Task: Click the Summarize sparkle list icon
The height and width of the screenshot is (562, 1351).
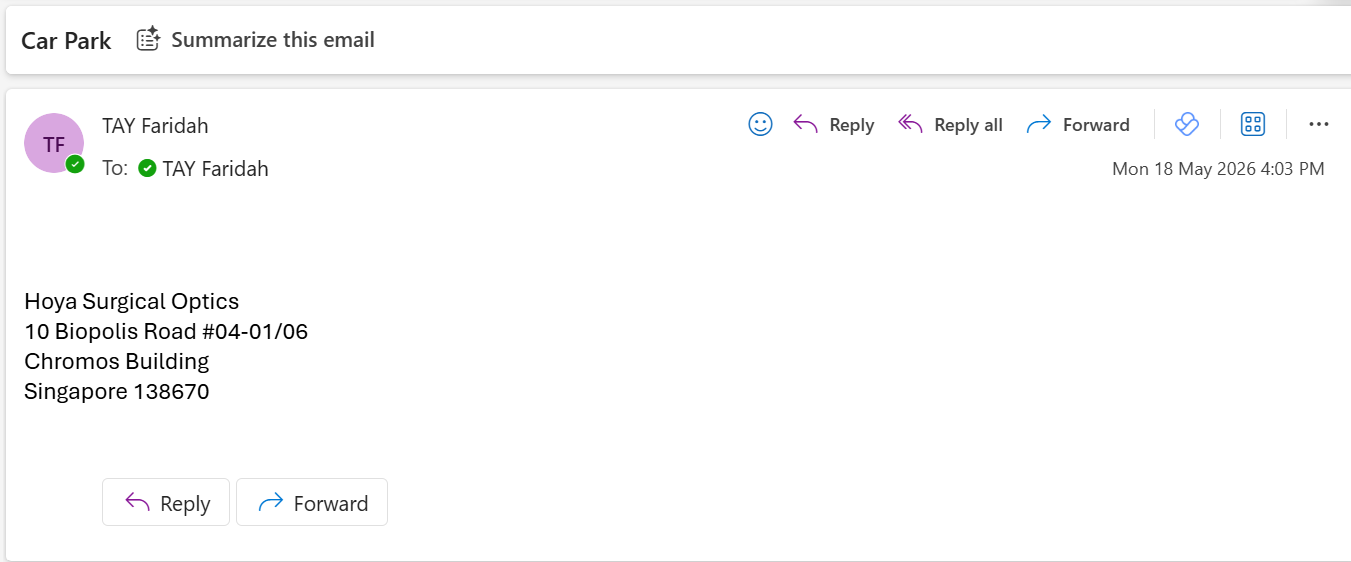Action: pos(148,39)
